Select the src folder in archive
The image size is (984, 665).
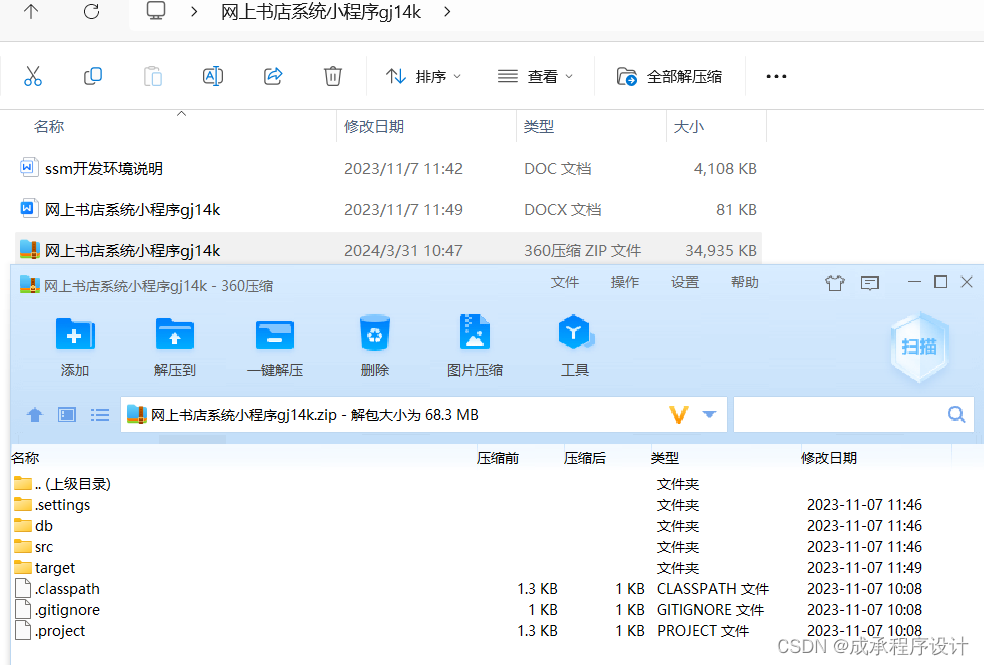click(33, 546)
